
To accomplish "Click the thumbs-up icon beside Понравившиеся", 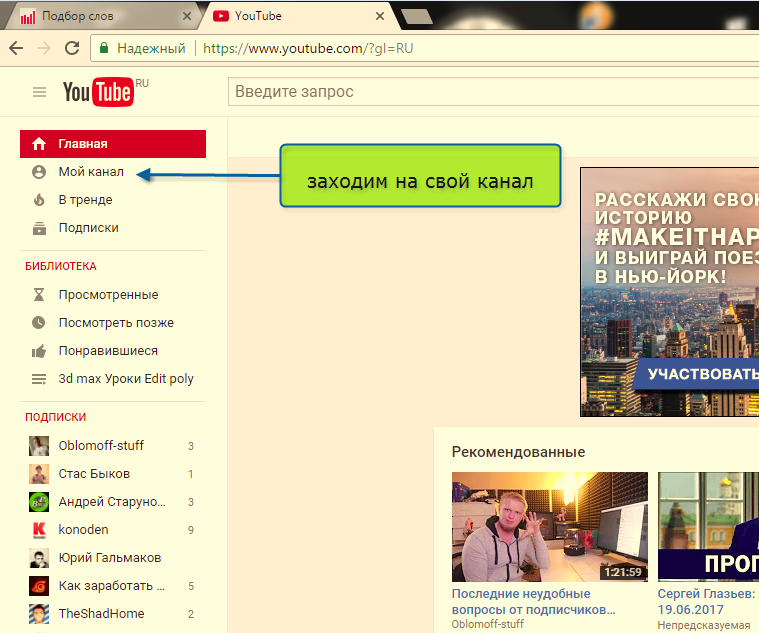I will pos(39,351).
